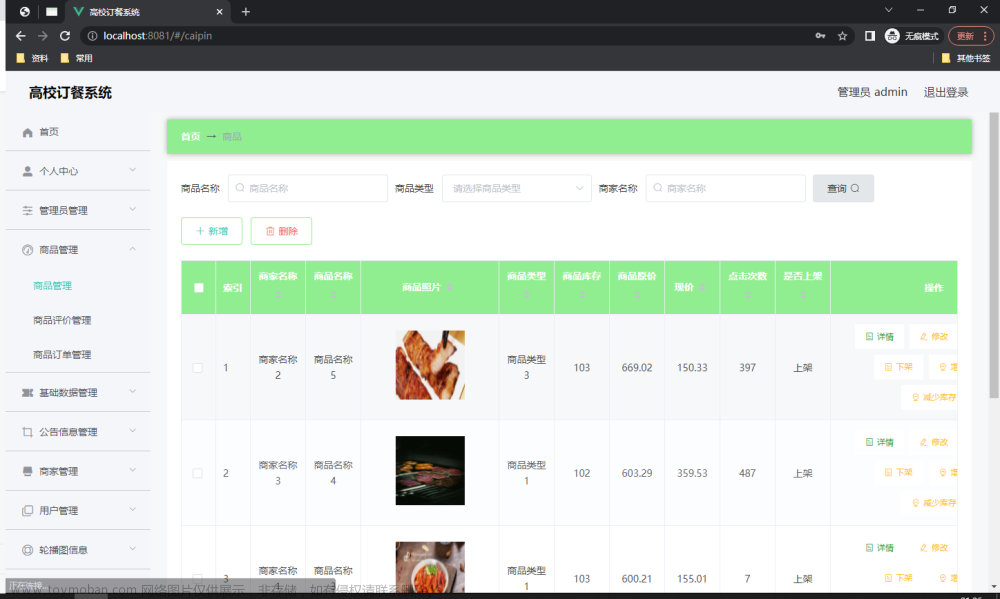Click the 基础数据管理 sidebar icon
The width and height of the screenshot is (1000, 599).
(x=27, y=393)
